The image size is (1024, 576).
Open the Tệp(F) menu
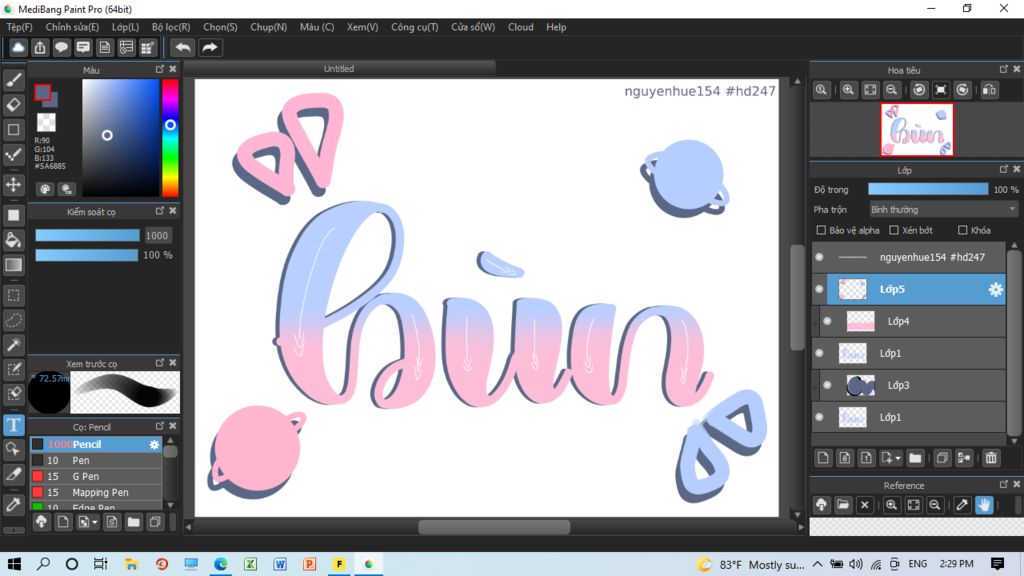20,27
